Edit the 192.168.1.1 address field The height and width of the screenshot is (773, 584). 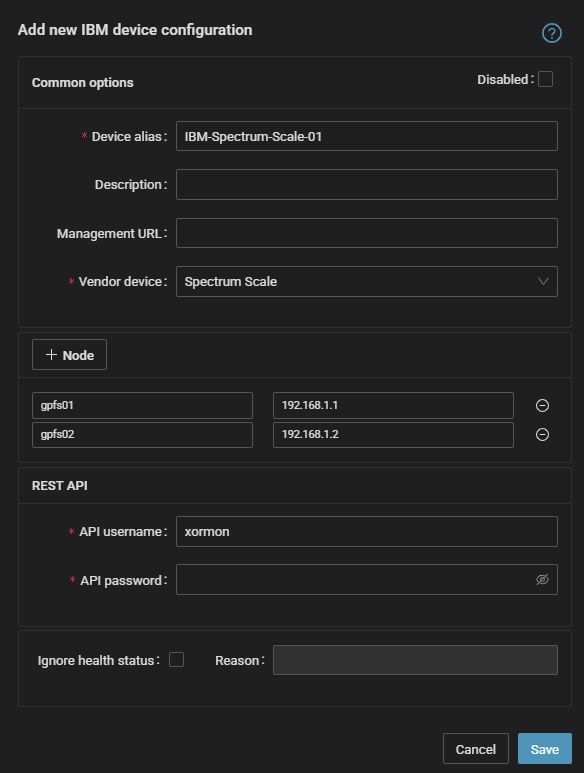pyautogui.click(x=393, y=405)
